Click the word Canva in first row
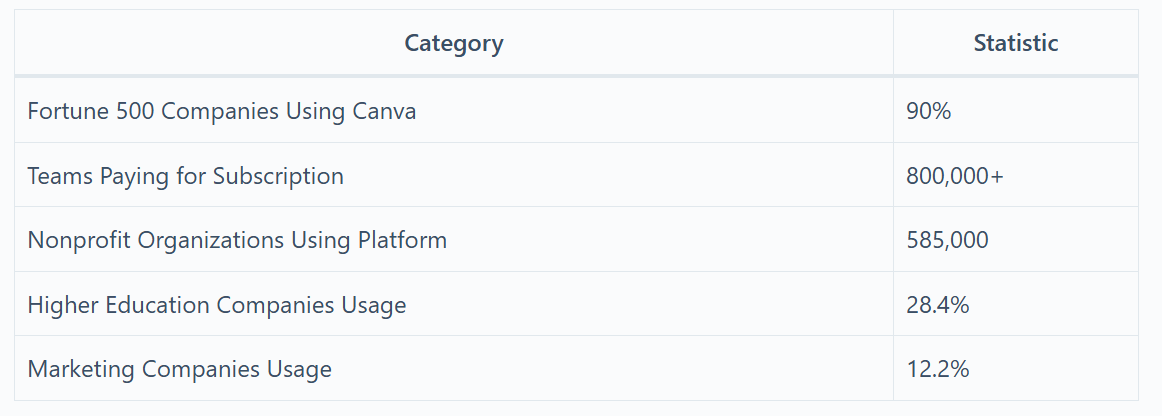The height and width of the screenshot is (416, 1162). pyautogui.click(x=384, y=111)
